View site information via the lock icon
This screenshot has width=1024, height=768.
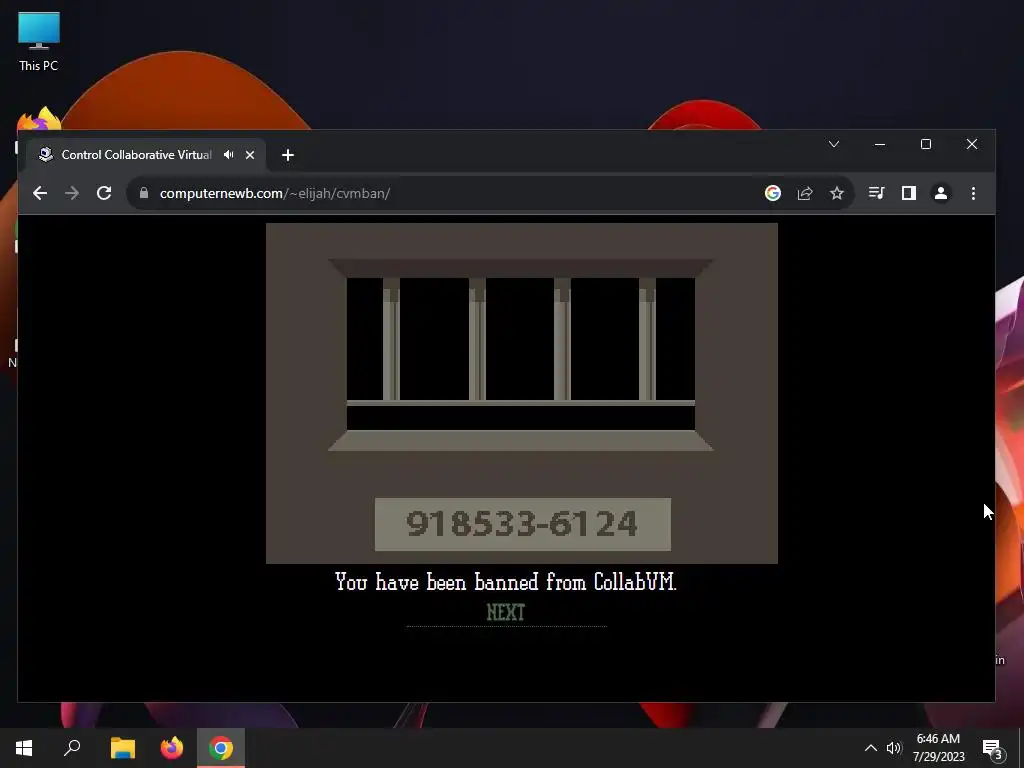tap(144, 193)
